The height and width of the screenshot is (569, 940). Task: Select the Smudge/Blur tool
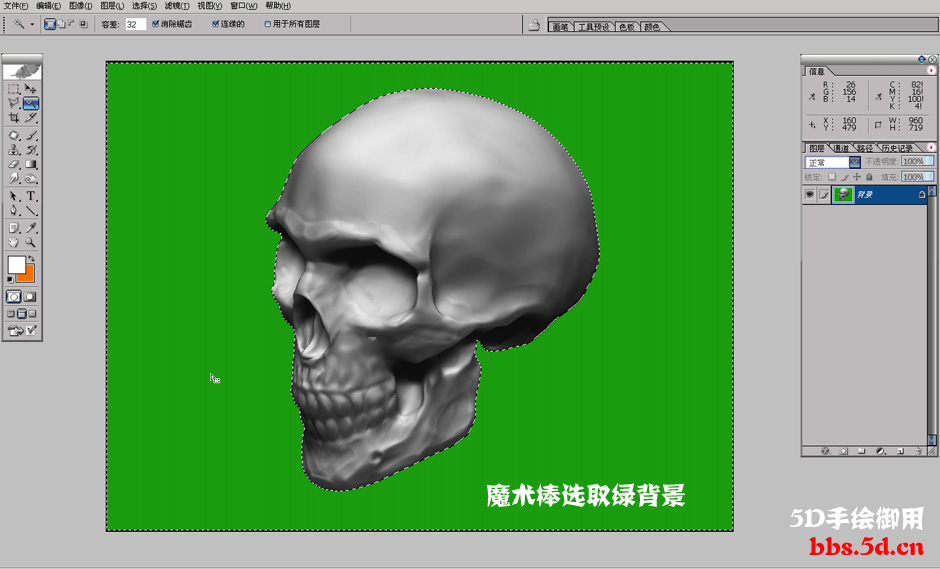pyautogui.click(x=14, y=179)
